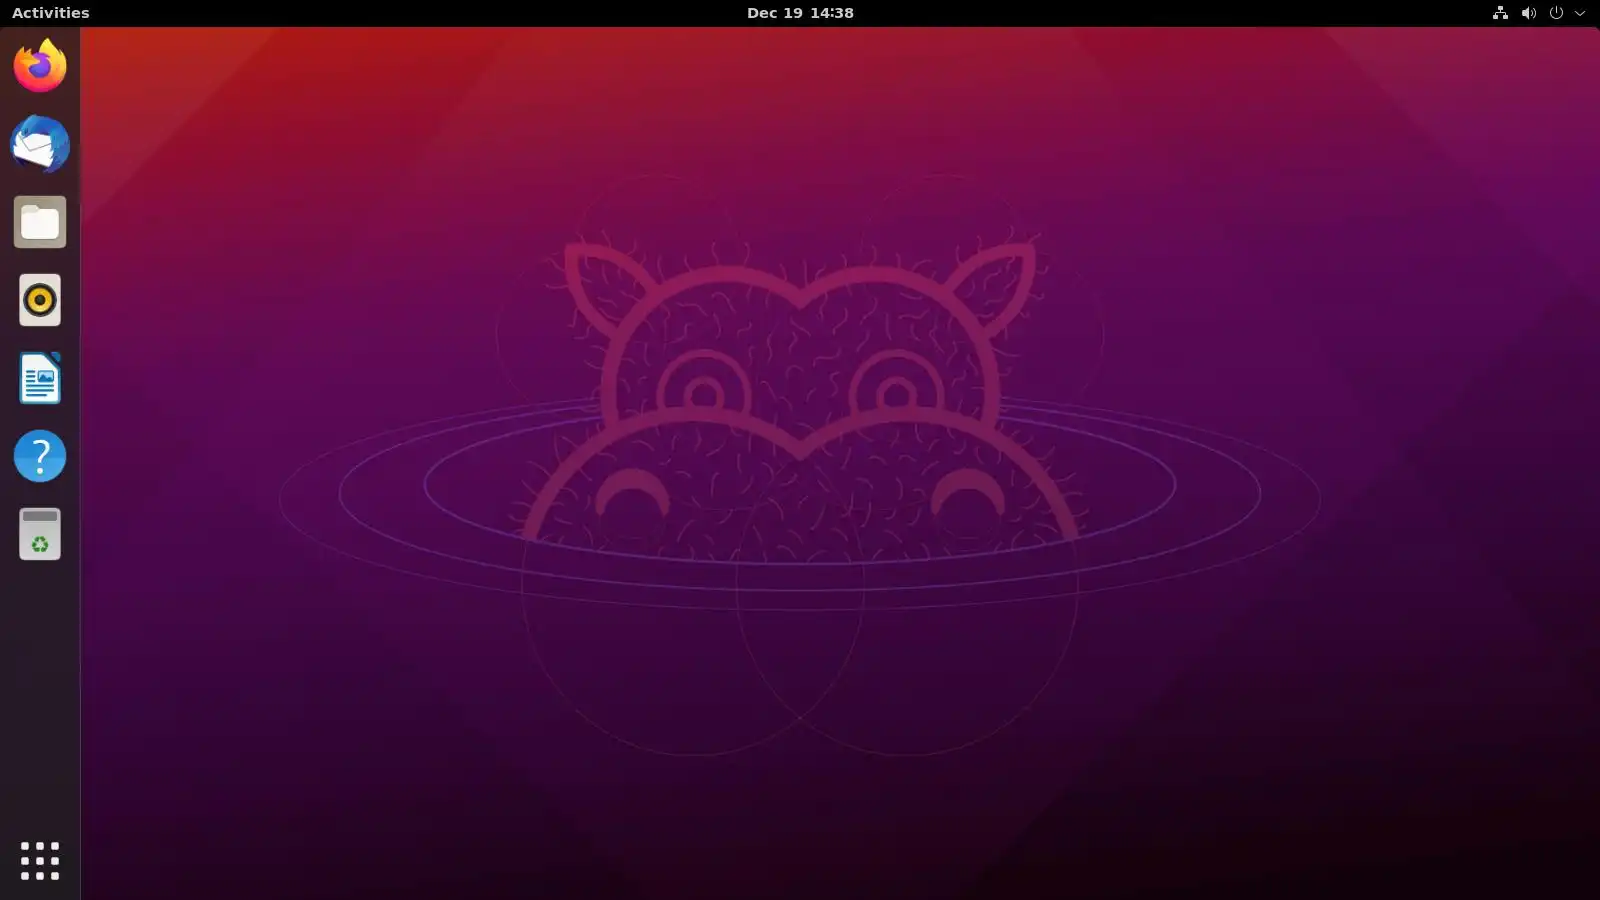The width and height of the screenshot is (1600, 900).
Task: Click the power icon in top bar
Action: 1556,13
